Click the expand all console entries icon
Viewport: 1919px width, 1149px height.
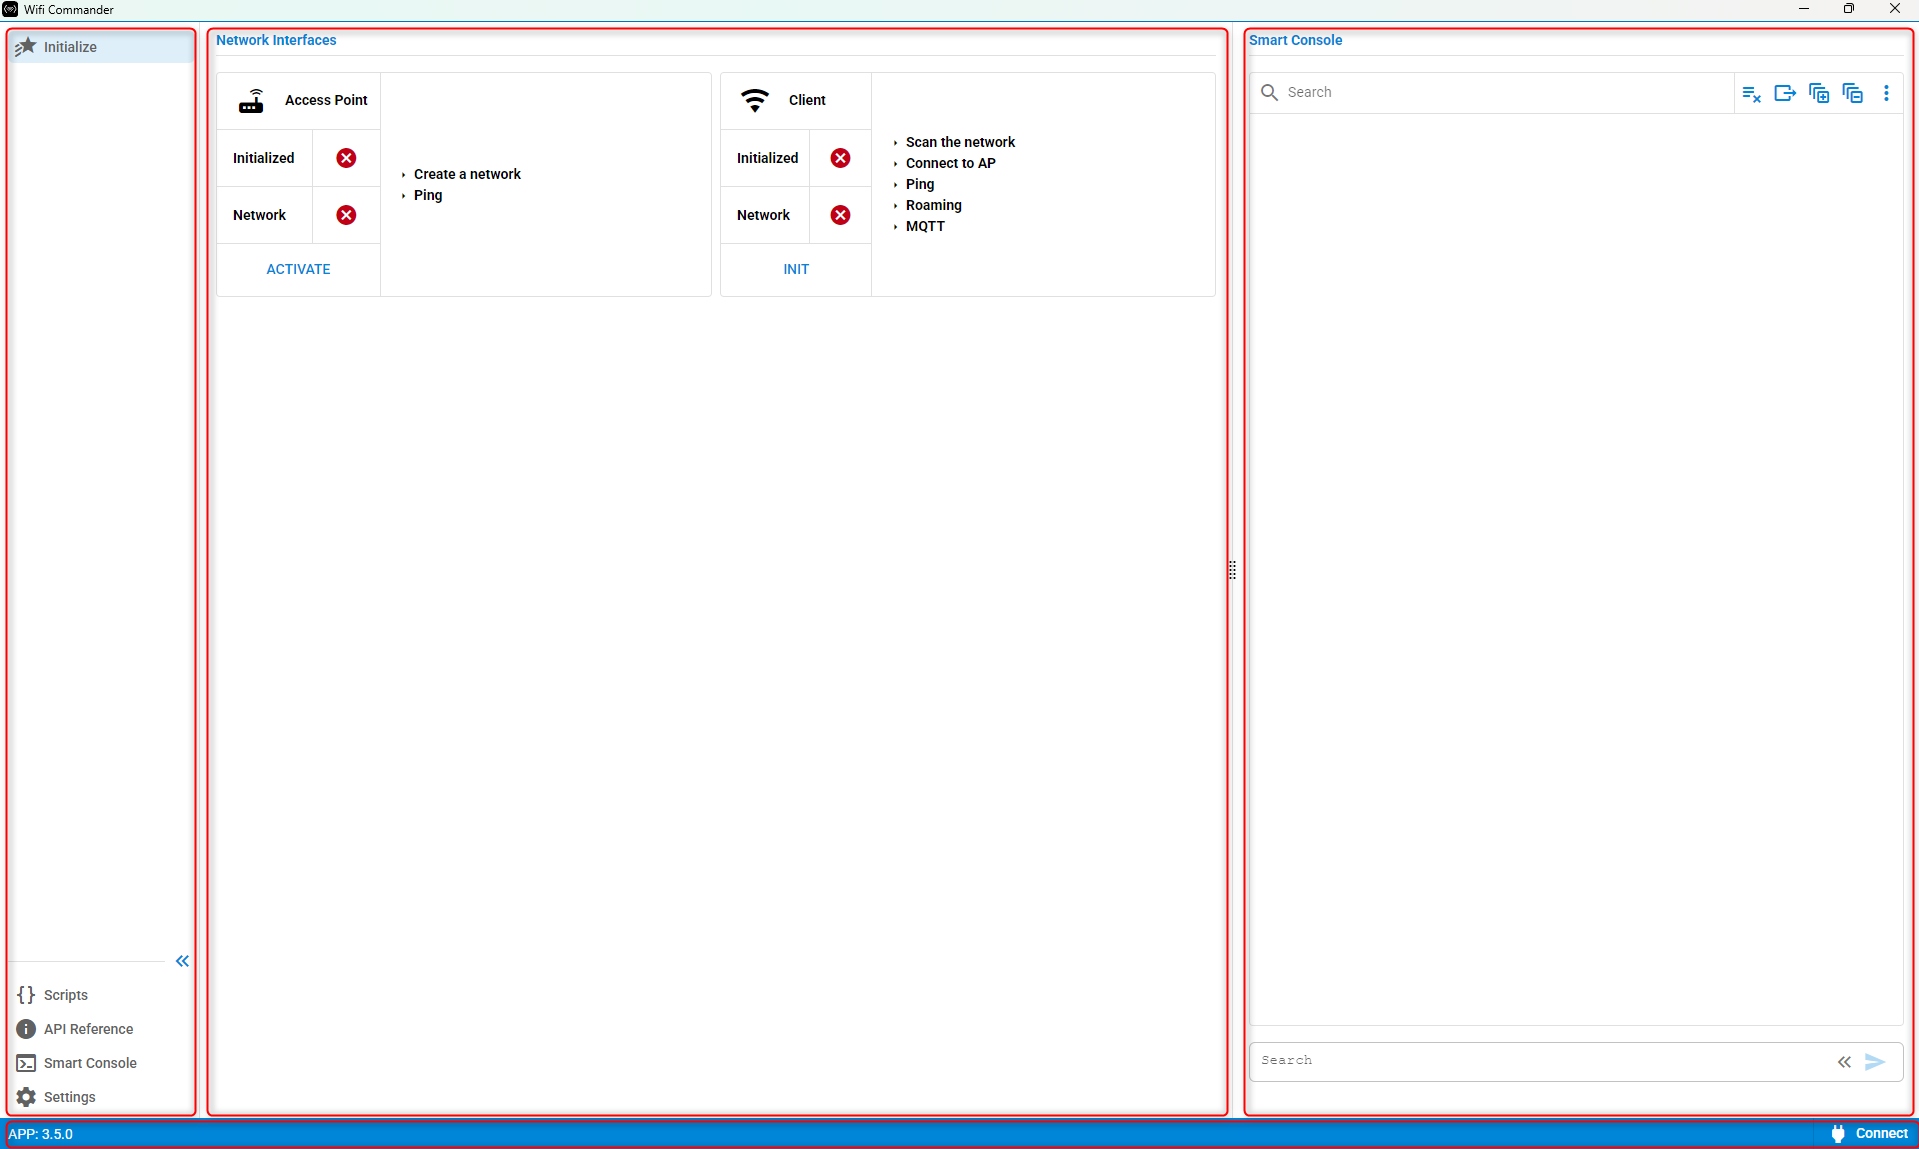pyautogui.click(x=1819, y=93)
